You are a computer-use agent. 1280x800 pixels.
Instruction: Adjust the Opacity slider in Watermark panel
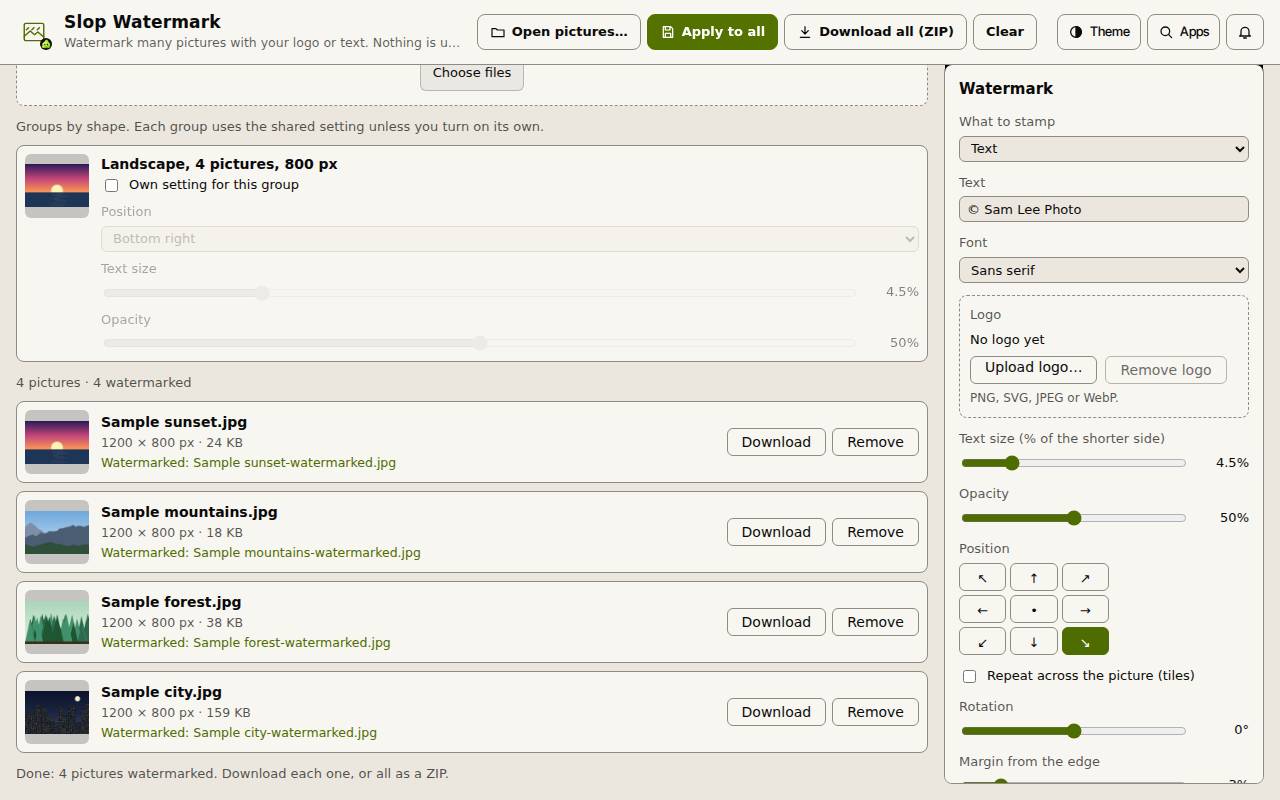click(1073, 518)
